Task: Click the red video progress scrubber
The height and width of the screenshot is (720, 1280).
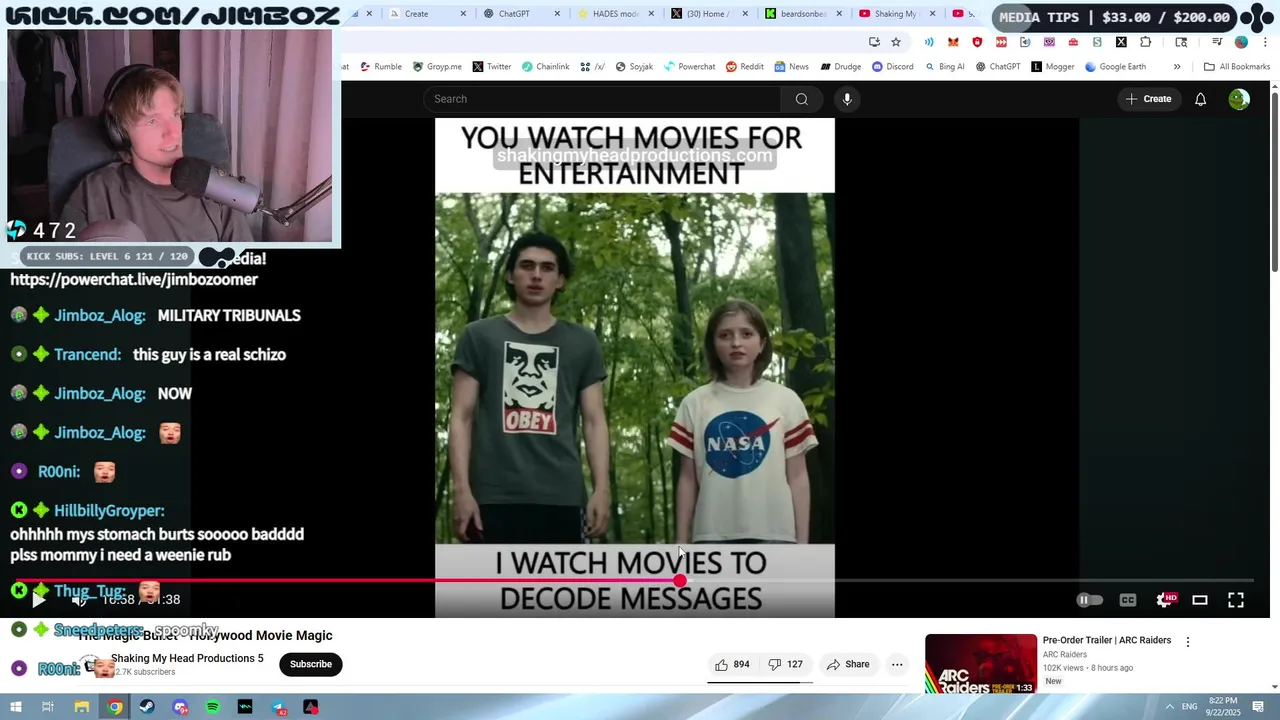Action: pos(680,581)
